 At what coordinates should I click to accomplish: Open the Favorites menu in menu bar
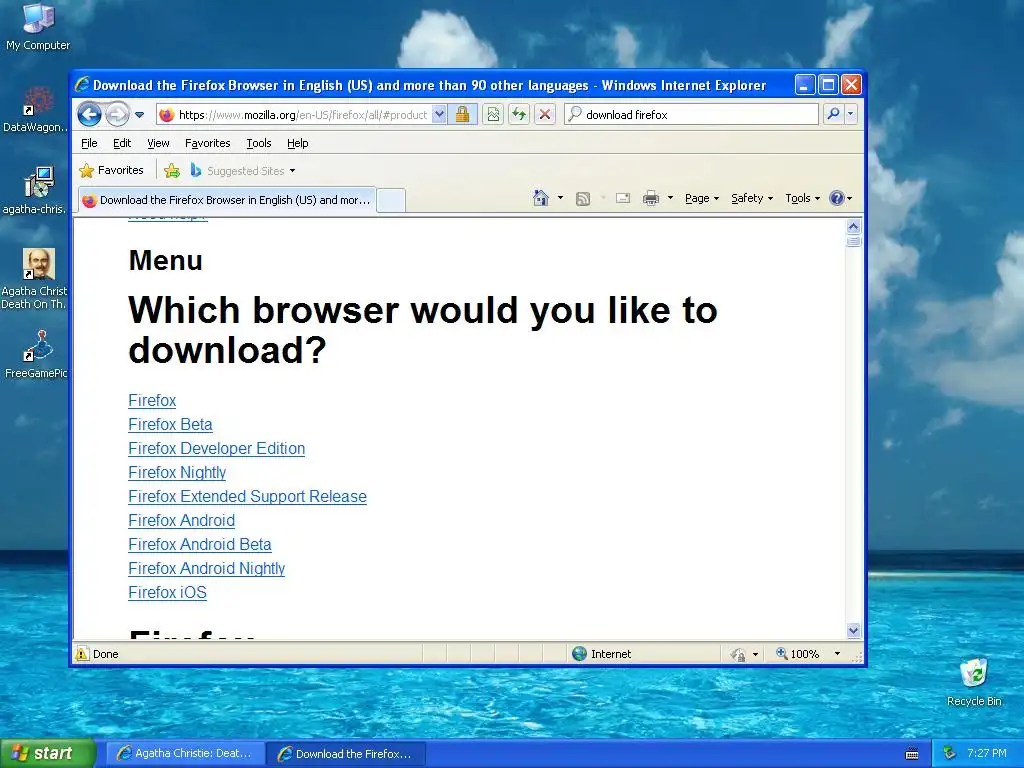point(208,143)
